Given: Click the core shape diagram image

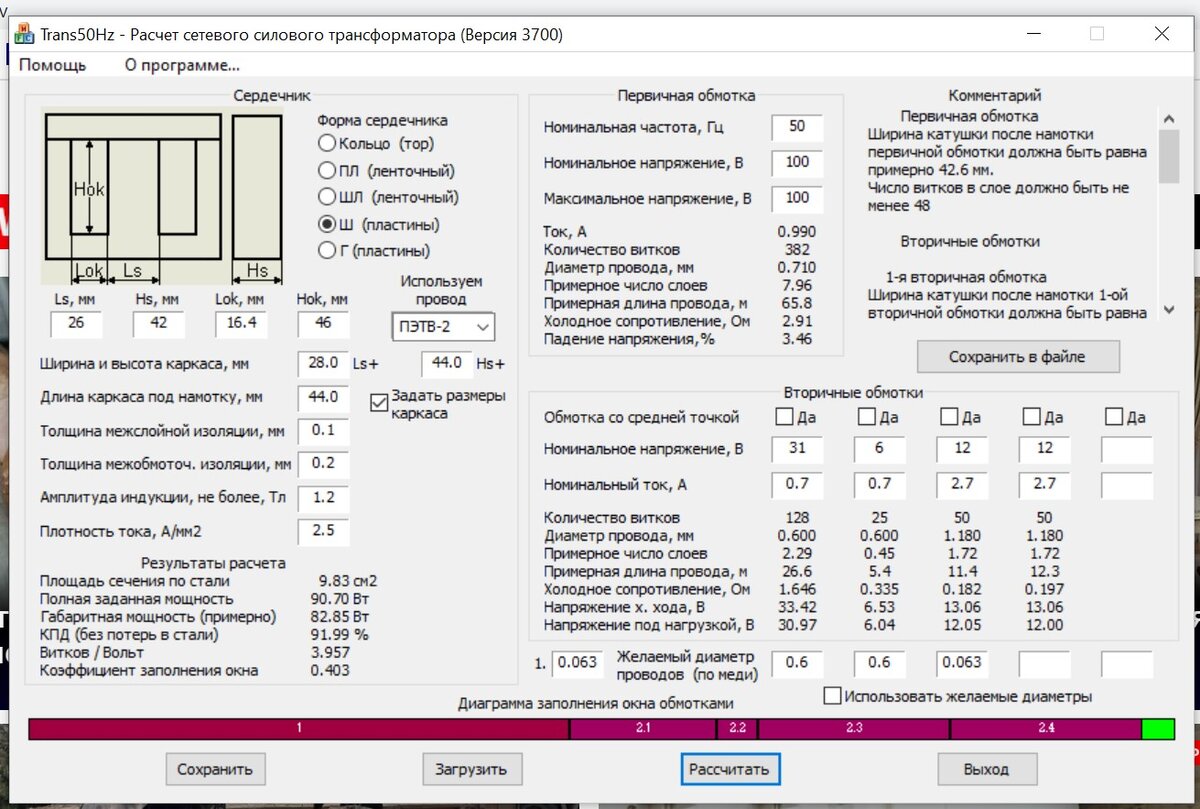Looking at the screenshot, I should [x=165, y=198].
